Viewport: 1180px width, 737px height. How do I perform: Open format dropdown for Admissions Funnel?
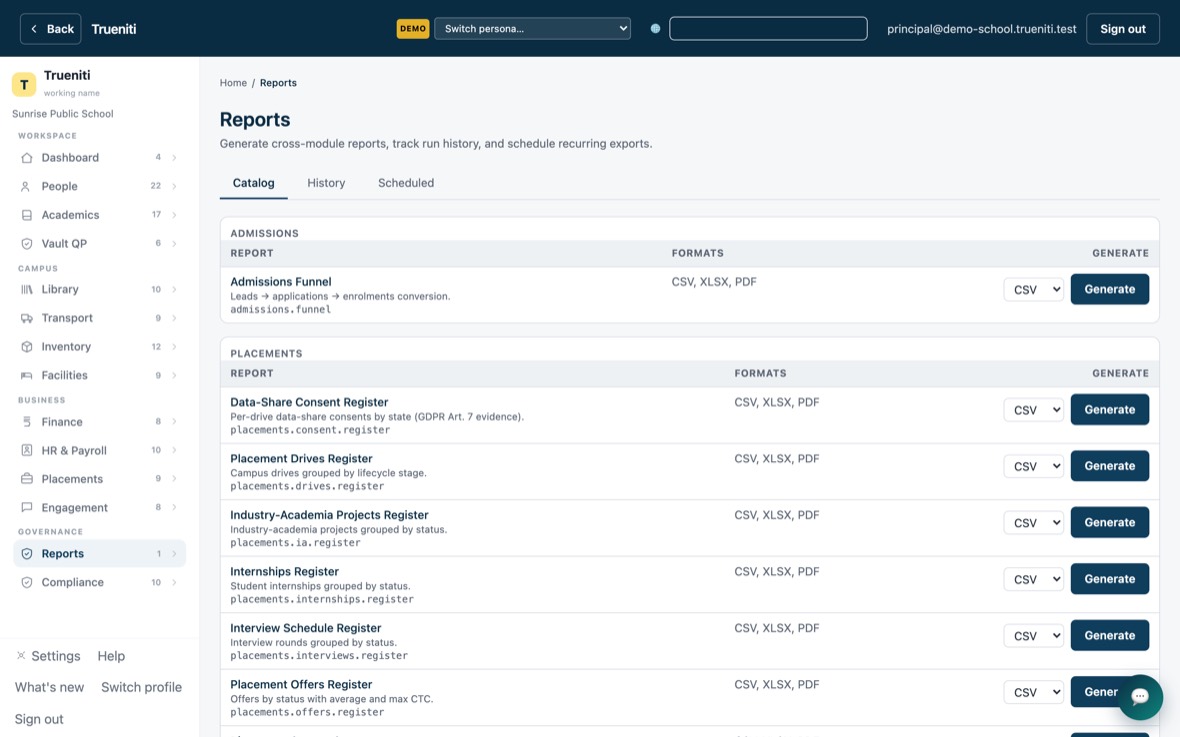coord(1033,289)
